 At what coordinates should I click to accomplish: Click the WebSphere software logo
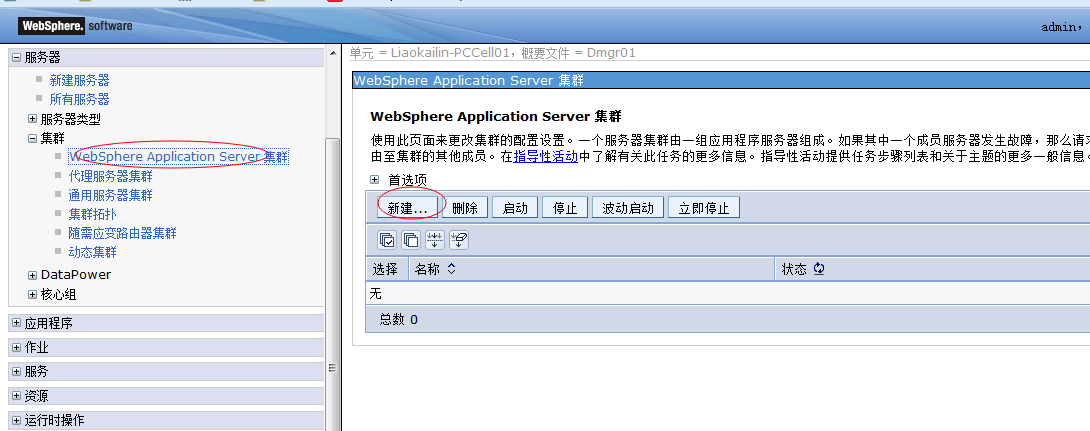coord(75,26)
